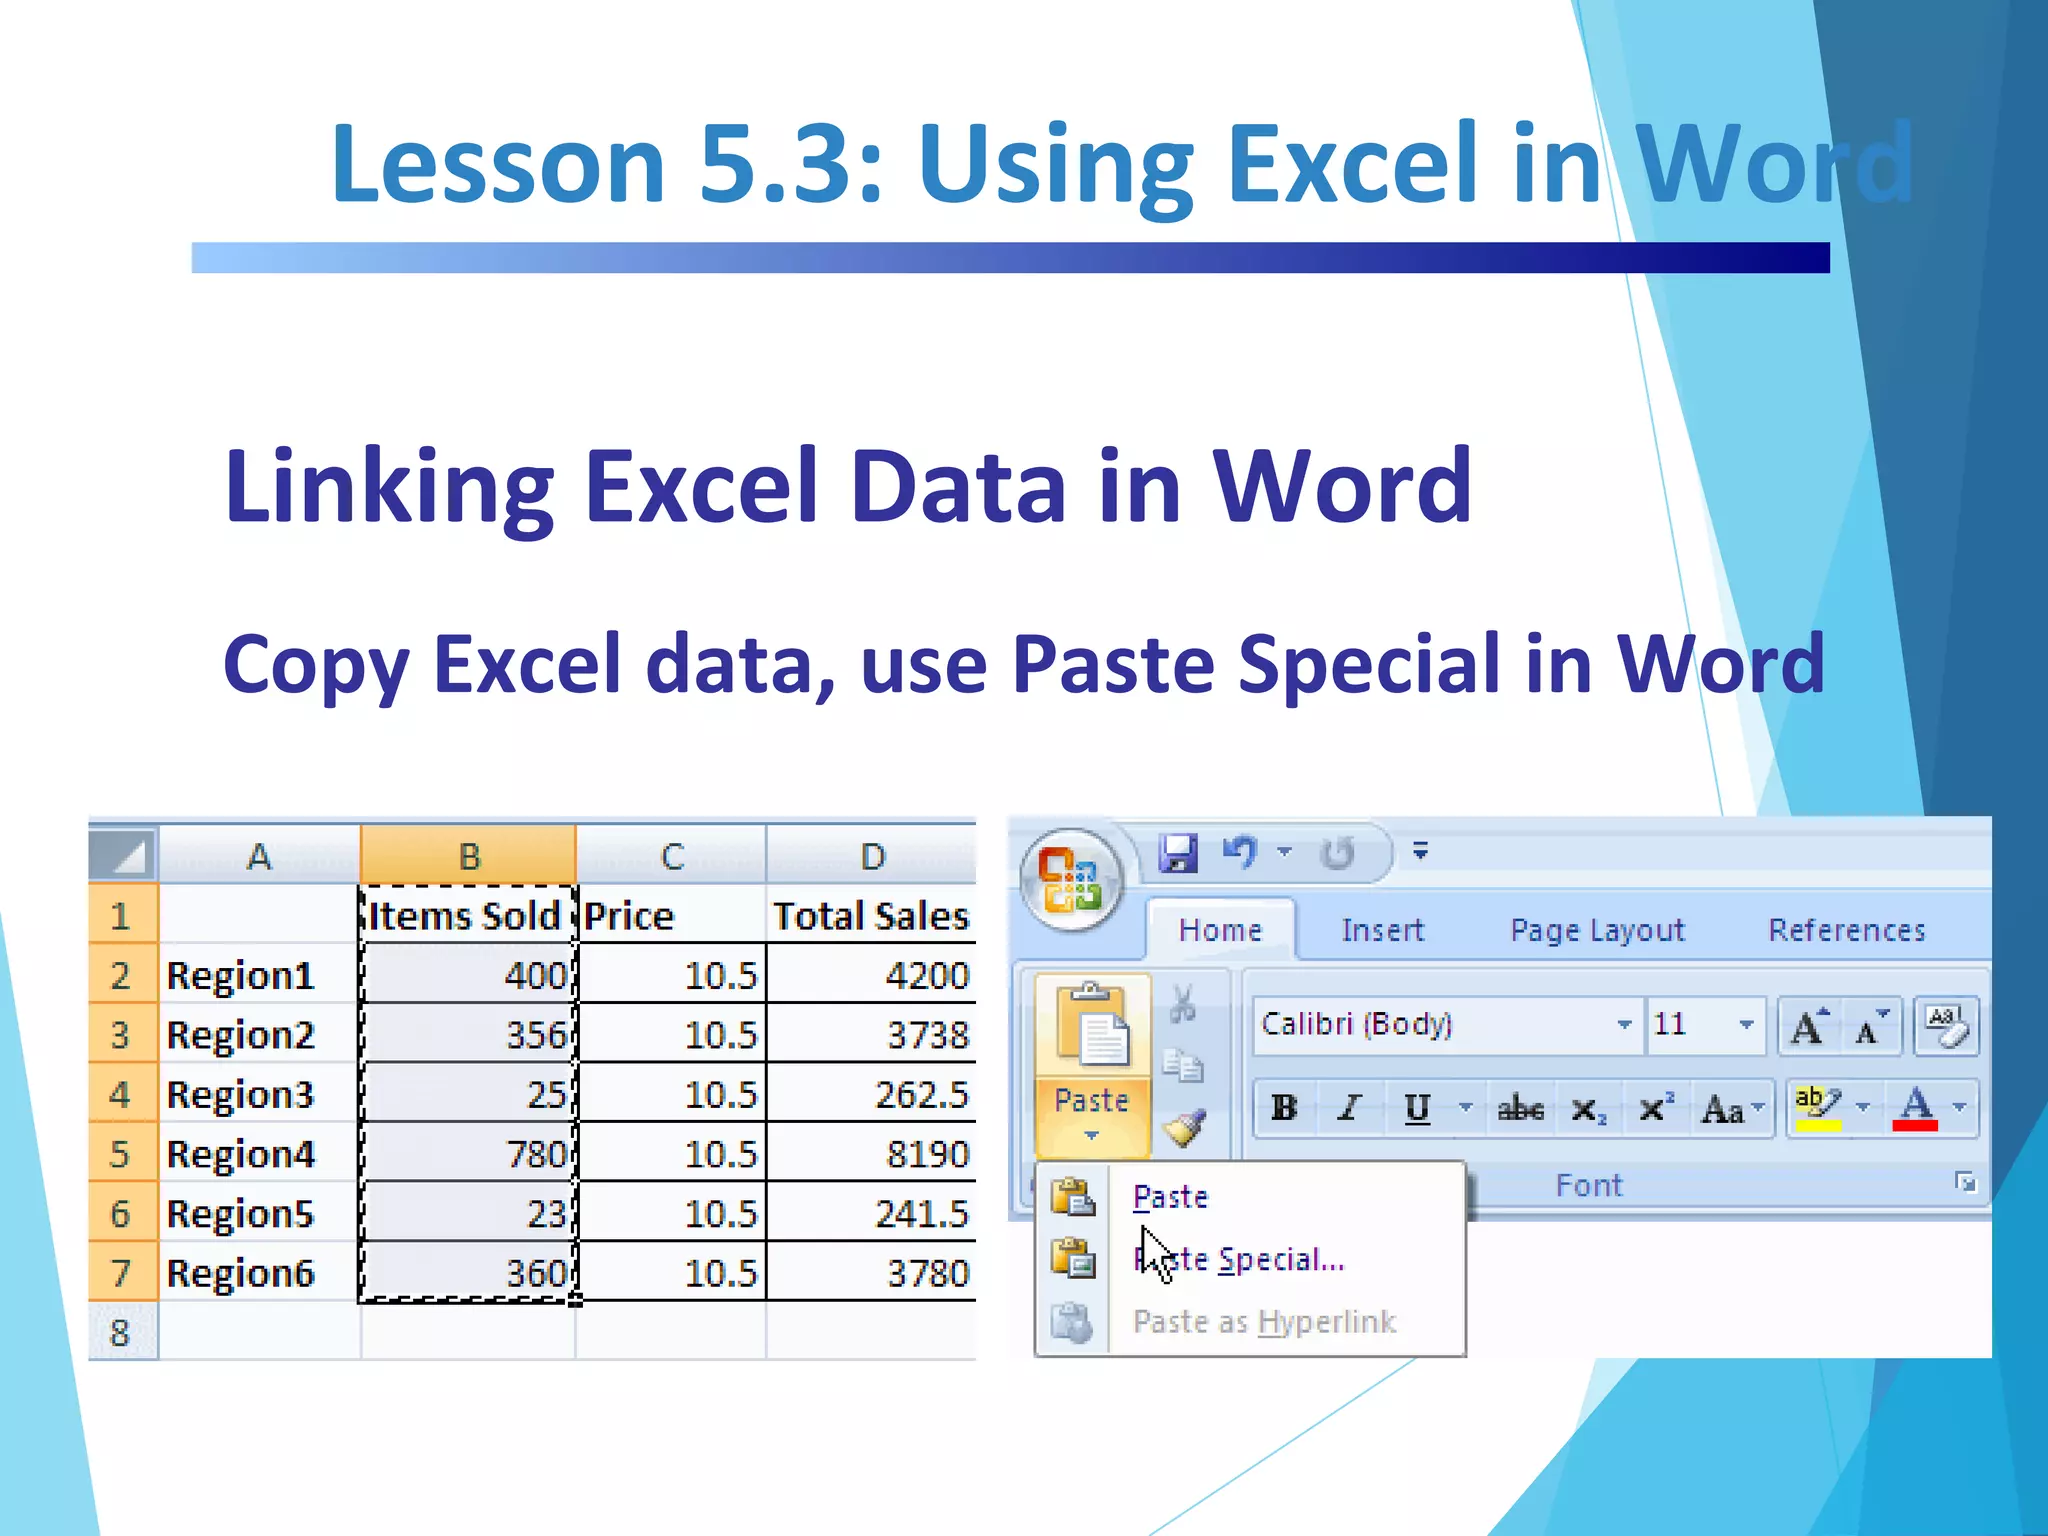Click the Region4 cell

[x=259, y=1153]
